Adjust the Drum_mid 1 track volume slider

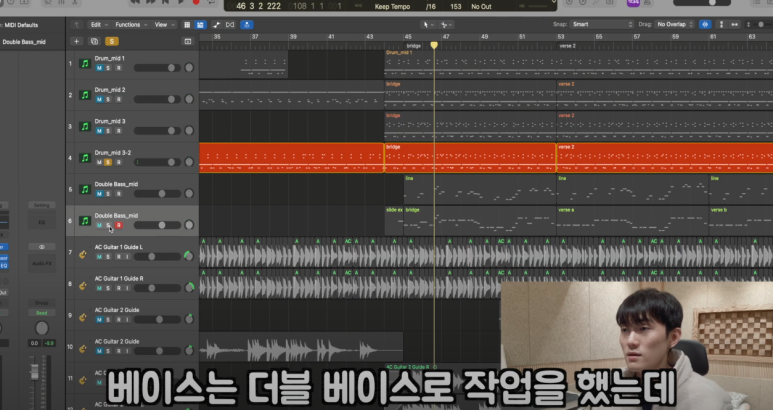tap(160, 68)
